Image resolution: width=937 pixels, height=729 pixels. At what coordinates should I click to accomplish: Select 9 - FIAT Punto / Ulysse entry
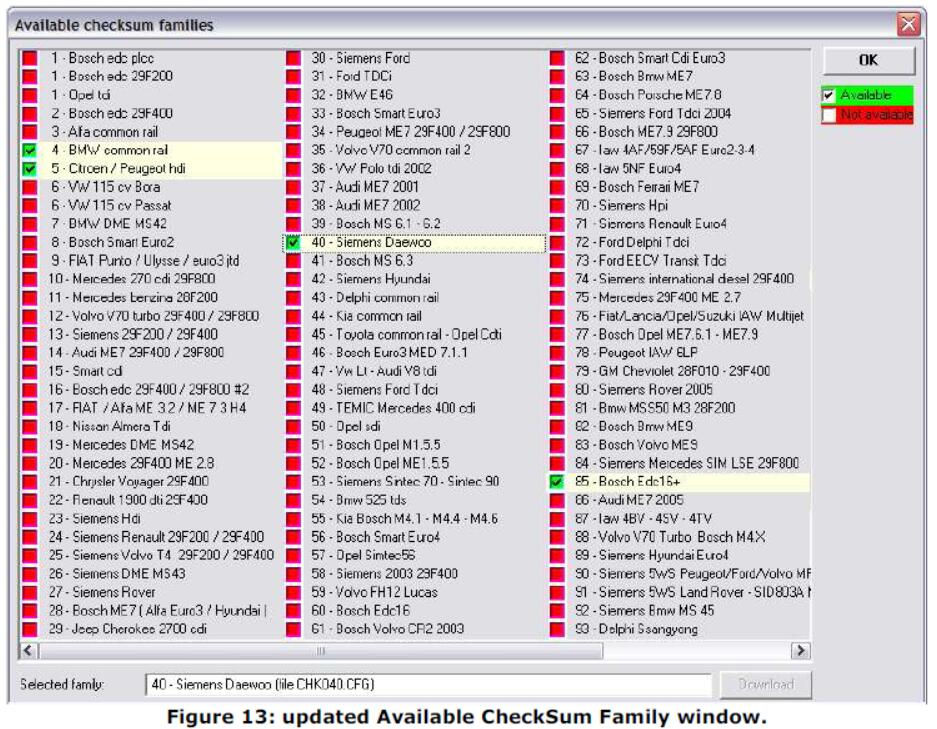point(145,261)
